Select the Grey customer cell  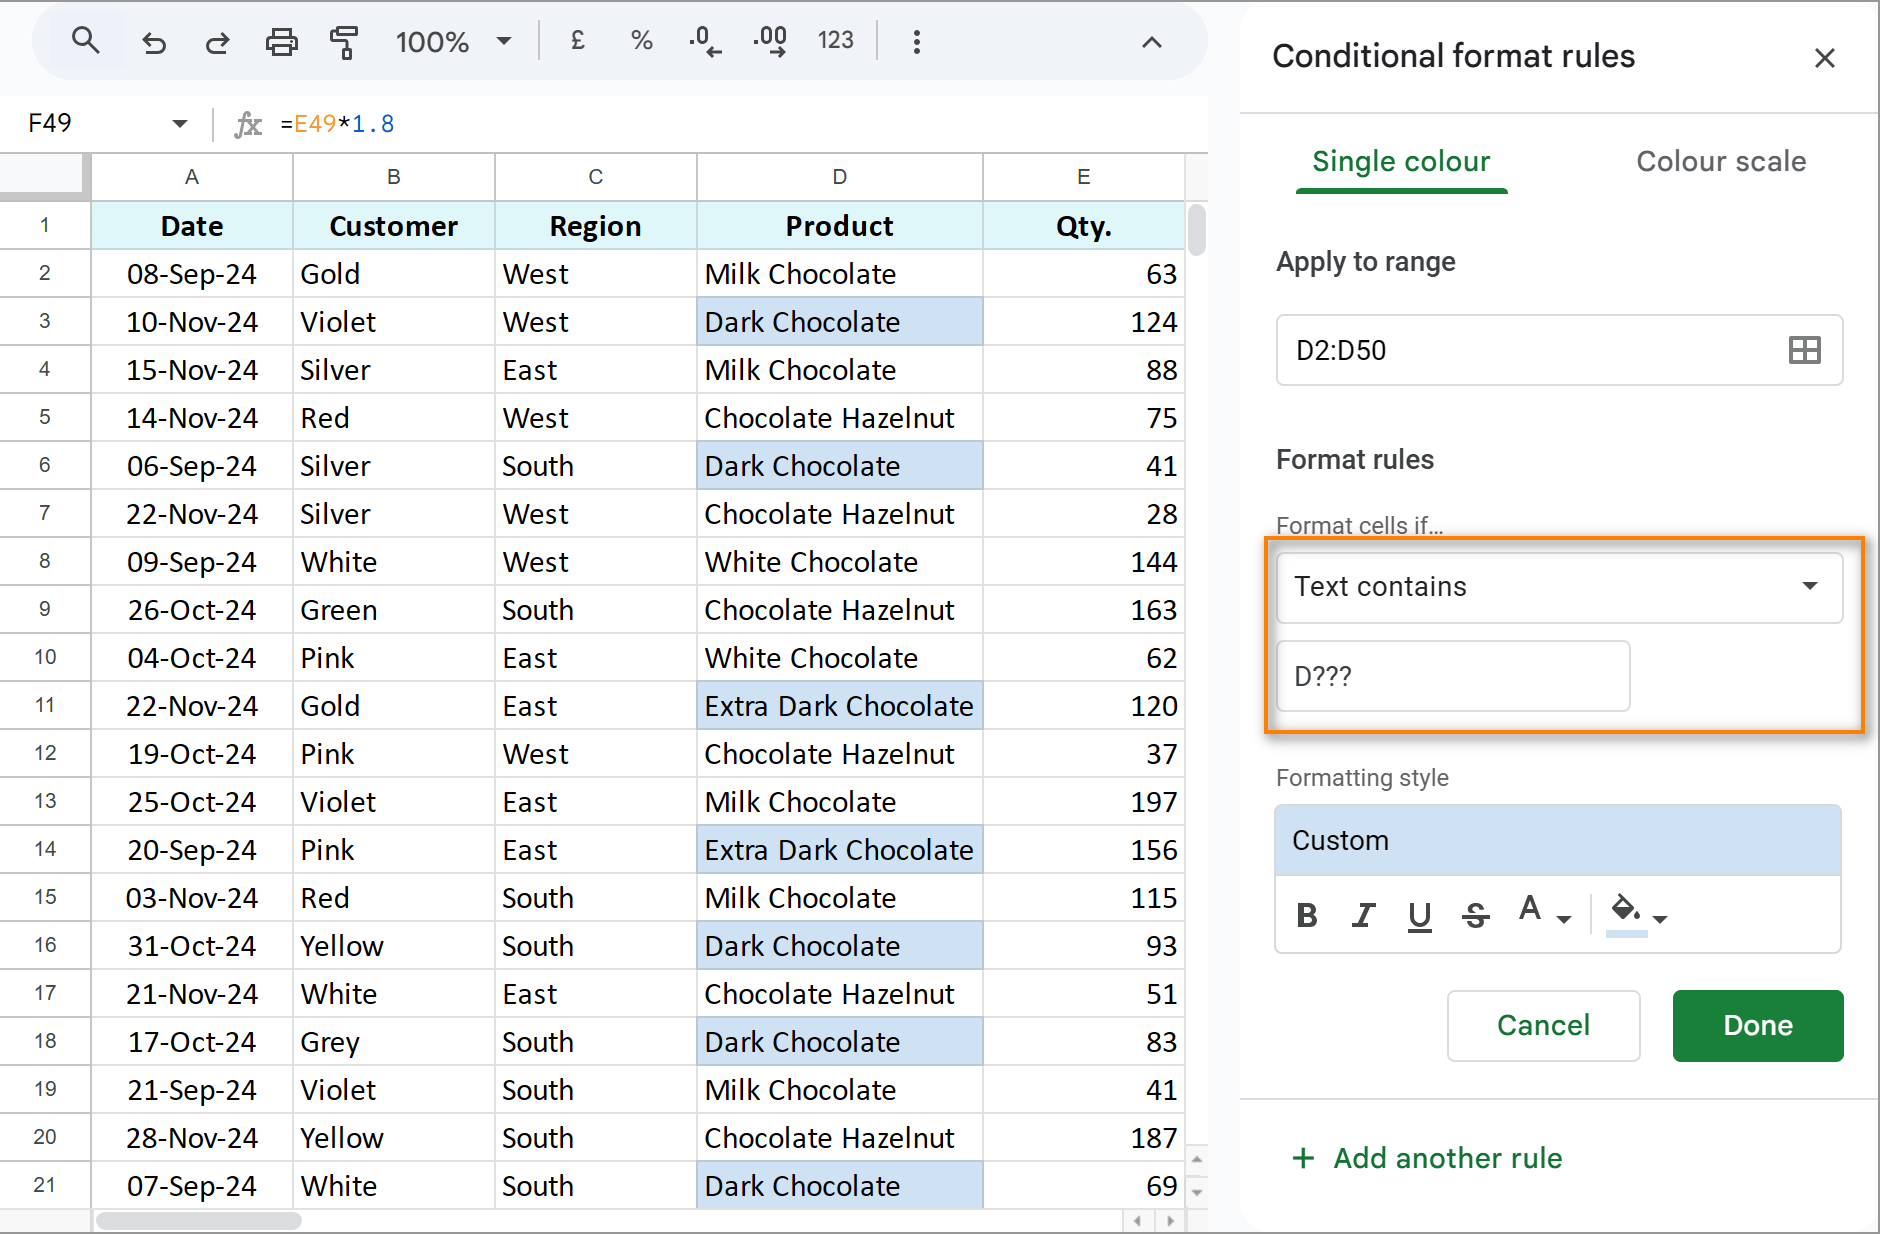[x=393, y=1042]
